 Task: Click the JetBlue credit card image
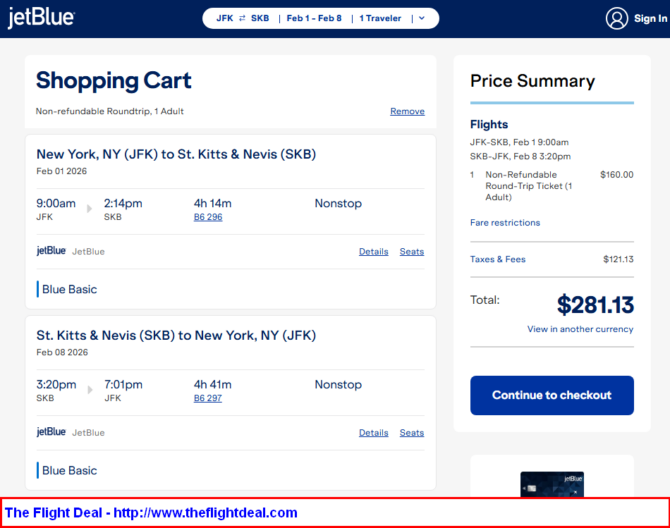tap(552, 484)
